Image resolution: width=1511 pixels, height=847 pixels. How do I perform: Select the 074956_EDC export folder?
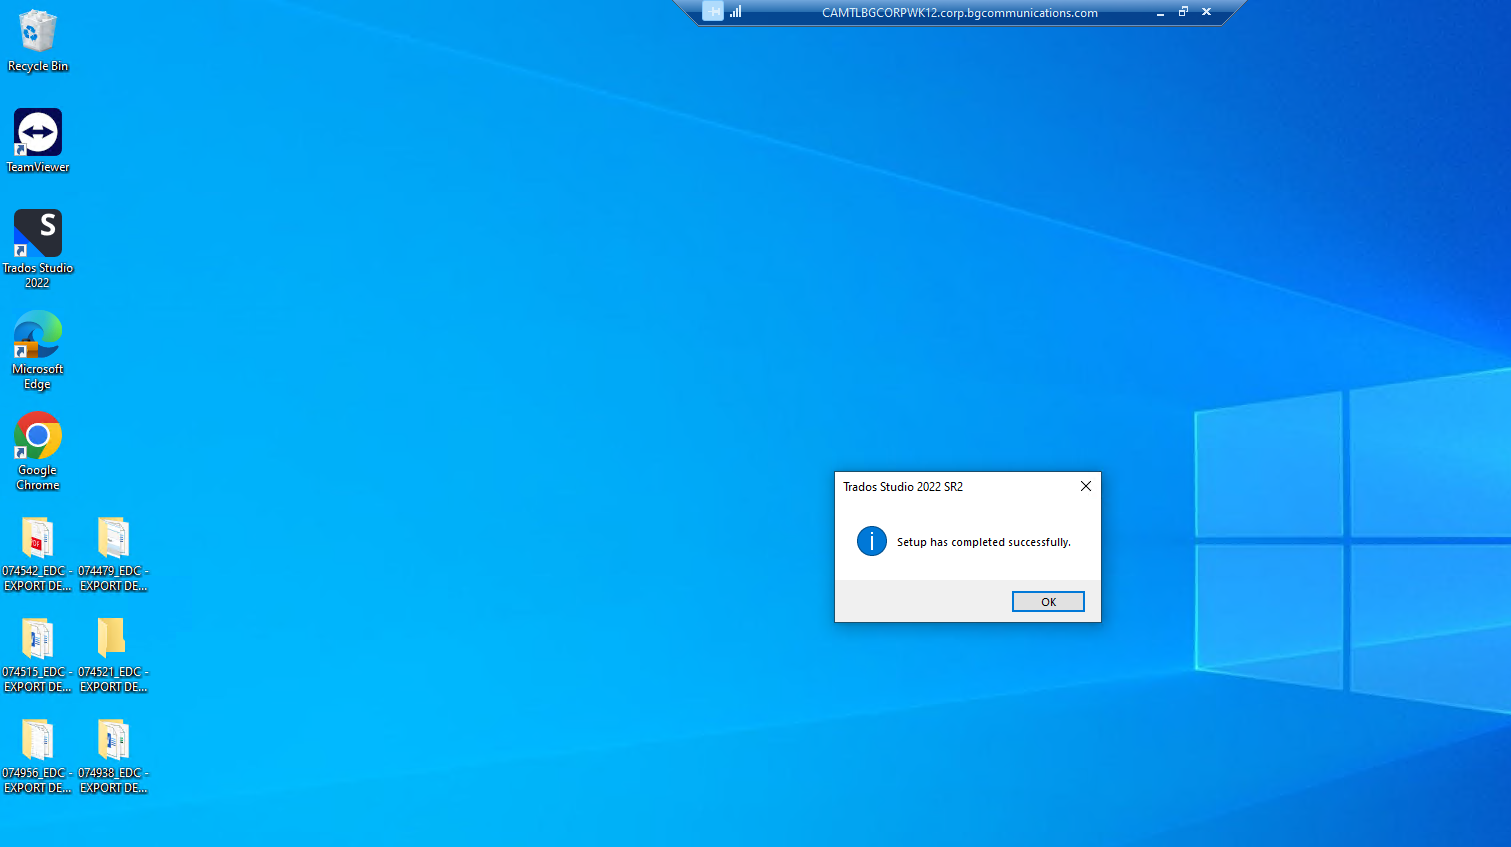[37, 756]
